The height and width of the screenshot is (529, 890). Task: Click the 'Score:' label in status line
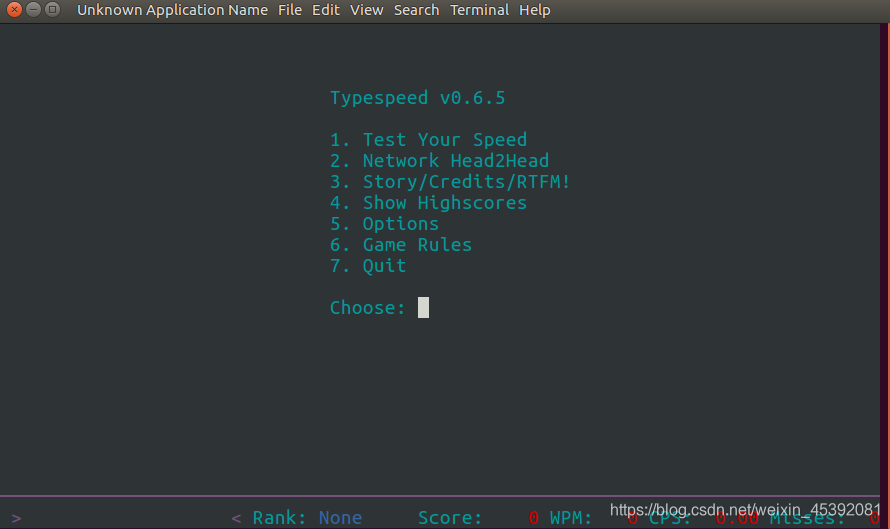coord(450,518)
